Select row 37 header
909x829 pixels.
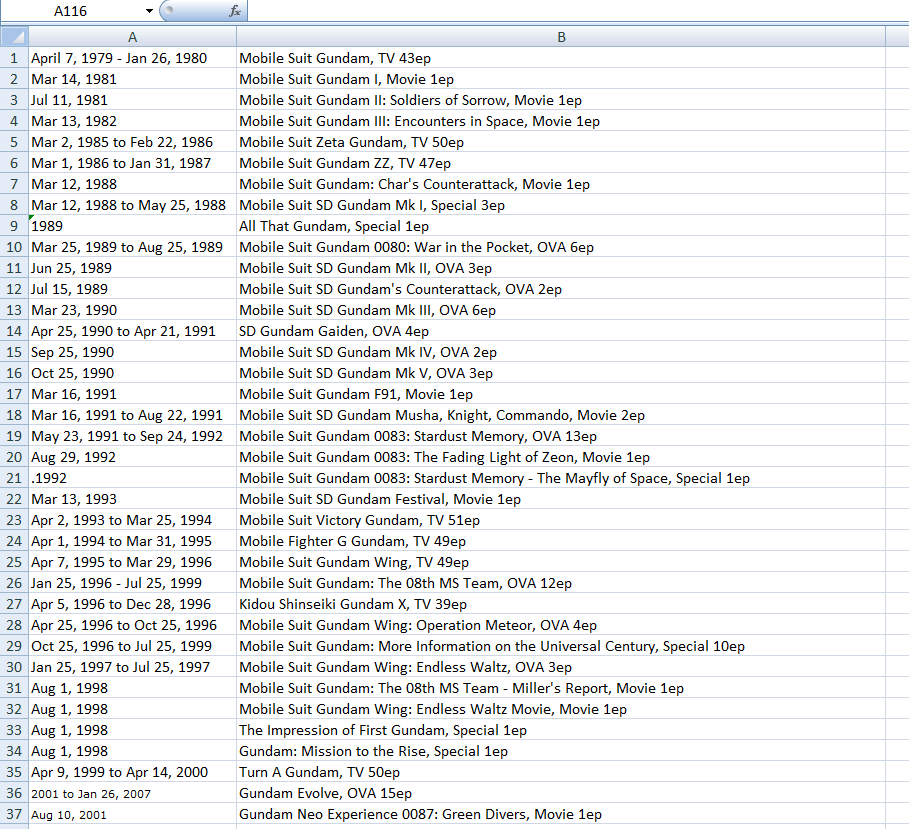(x=14, y=814)
